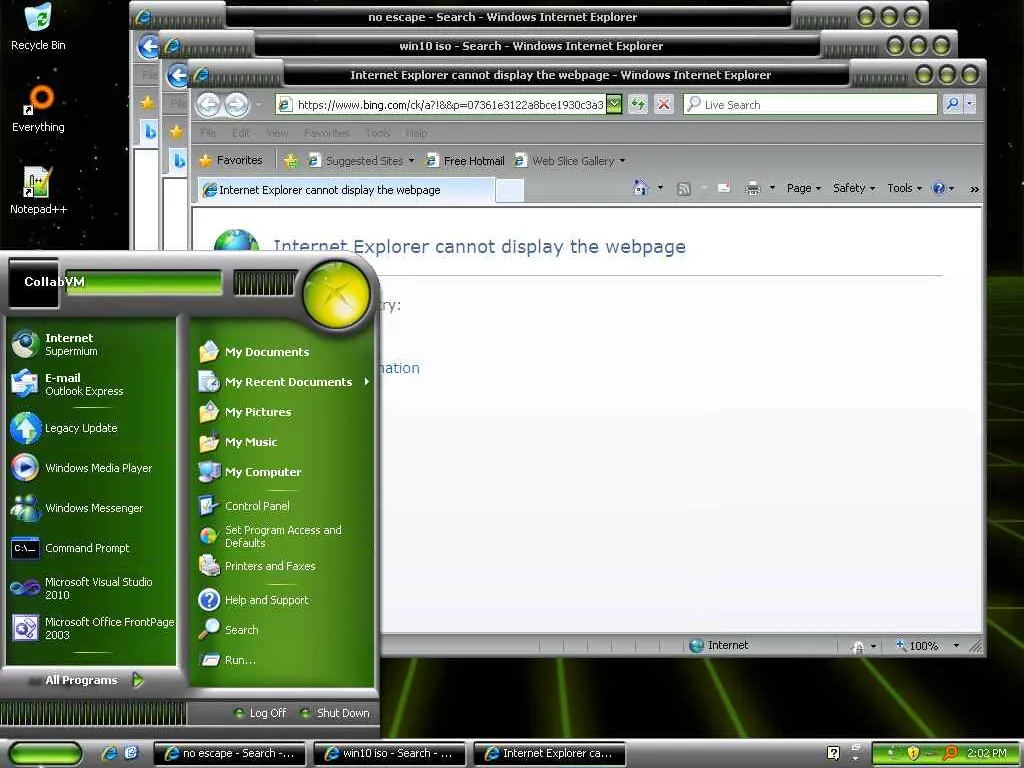Click the Stop loading X icon
This screenshot has width=1024, height=768.
coord(664,104)
